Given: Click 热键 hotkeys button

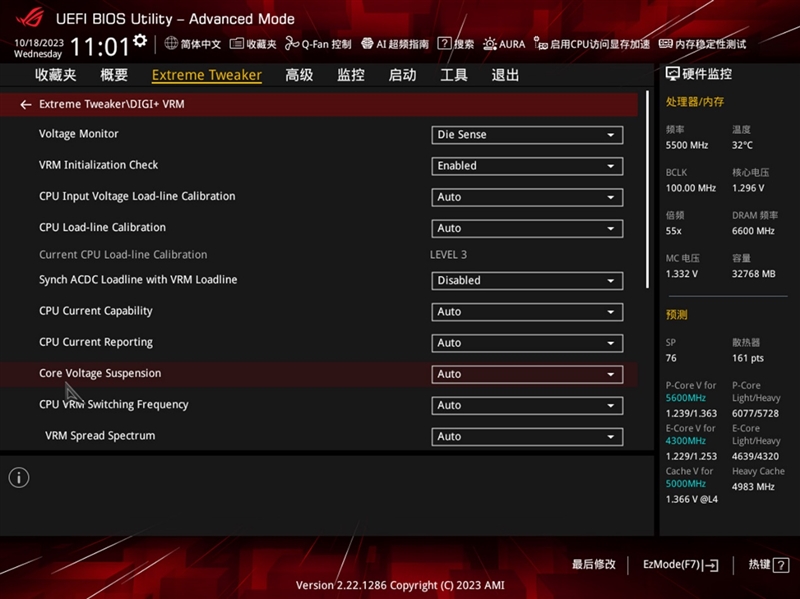Looking at the screenshot, I should 768,565.
